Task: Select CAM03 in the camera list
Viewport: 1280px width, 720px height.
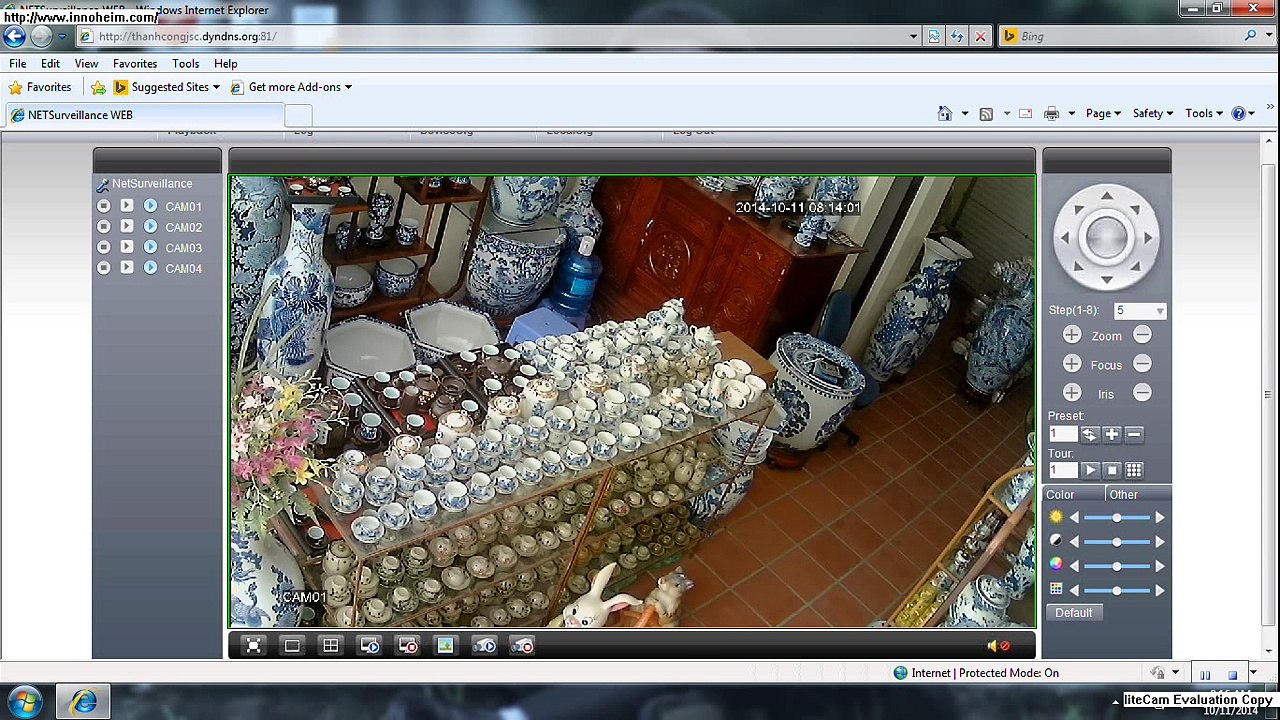Action: (x=184, y=248)
